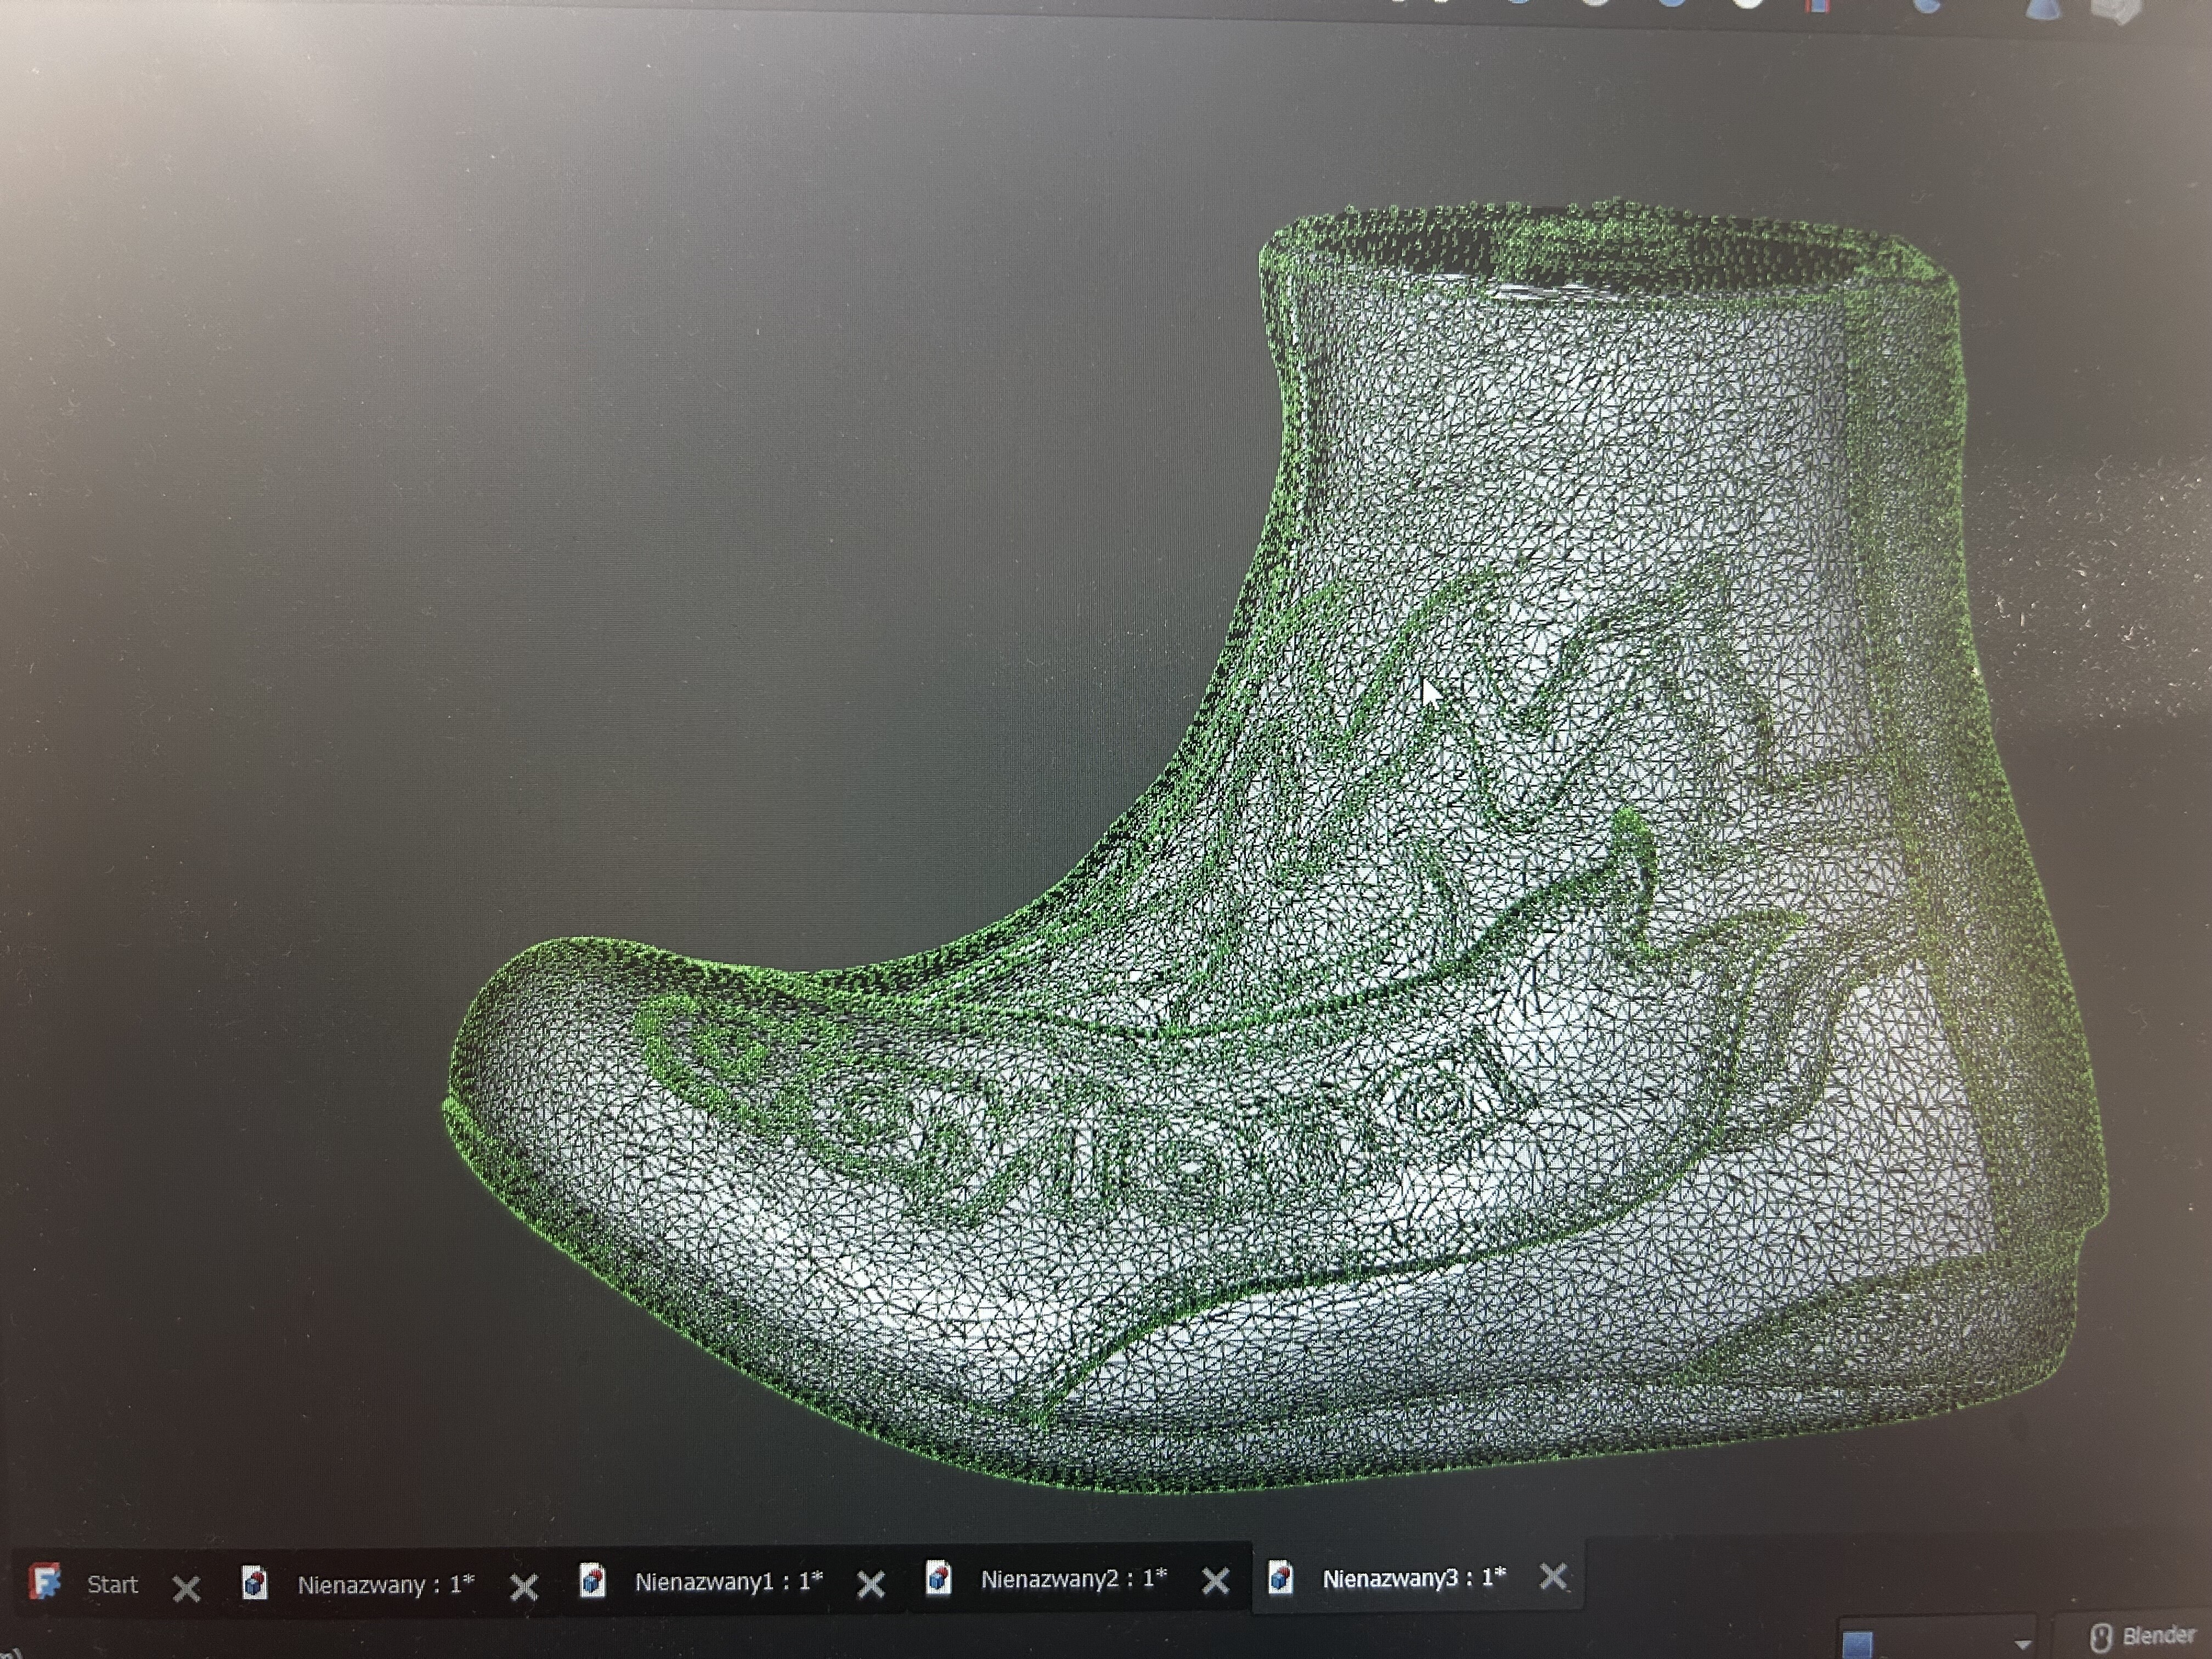Click document icon of Nienazwany3 tab

point(1281,1578)
